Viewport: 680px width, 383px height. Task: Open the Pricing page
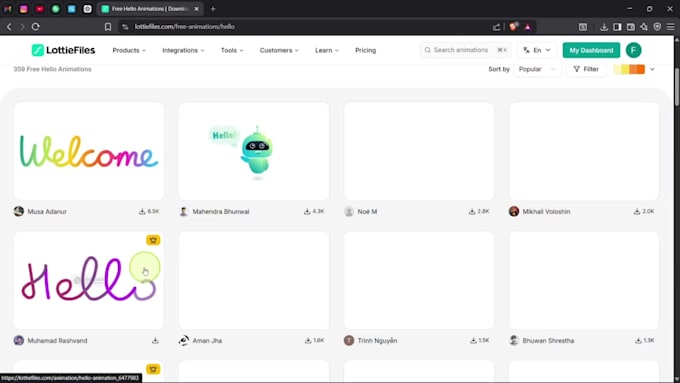366,50
